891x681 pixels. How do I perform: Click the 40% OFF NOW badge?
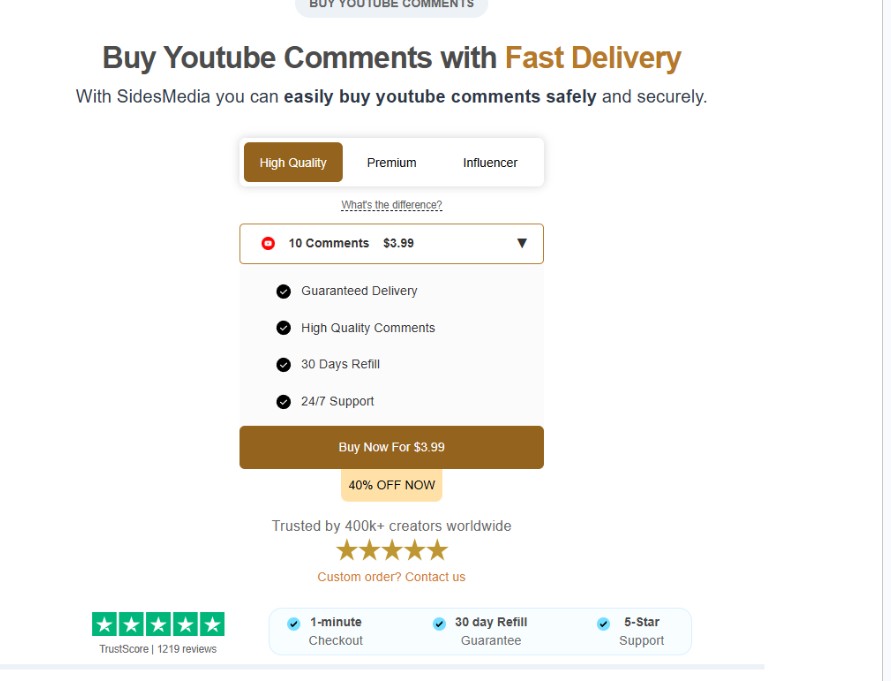point(391,485)
